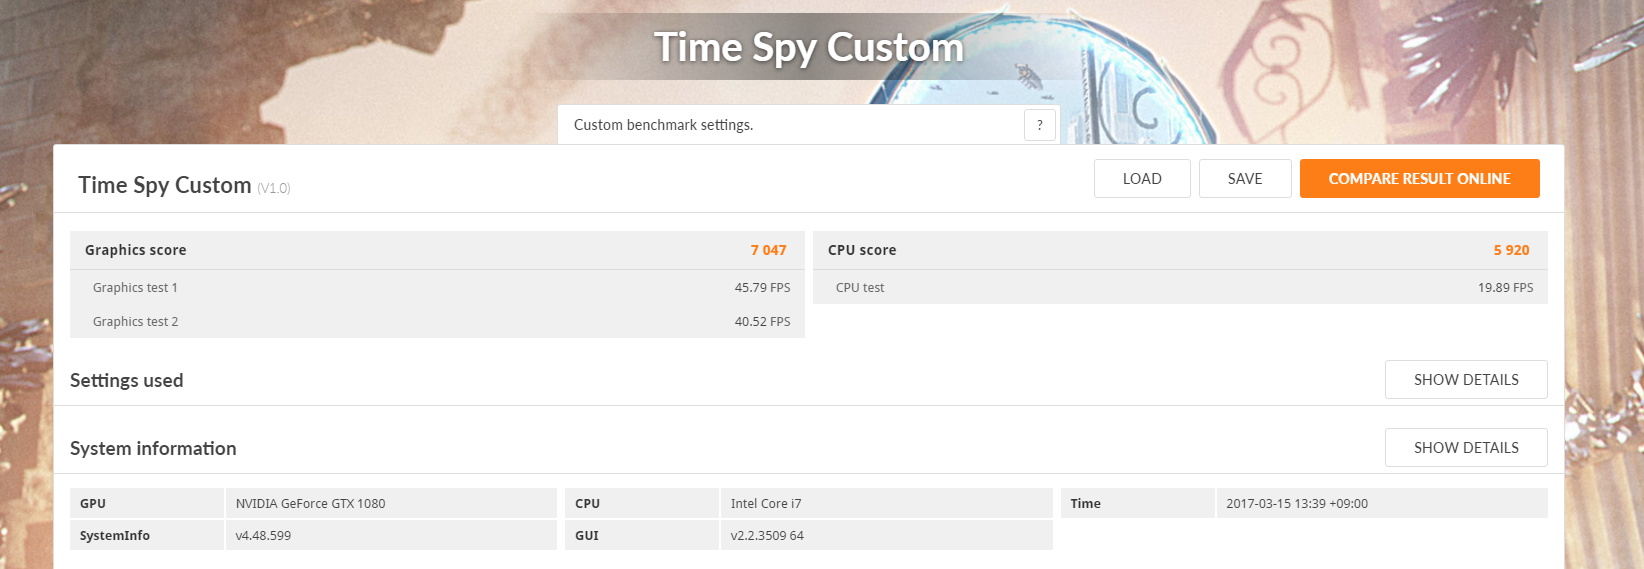Click the Graphics test 2 row
1644x569 pixels.
(x=437, y=321)
